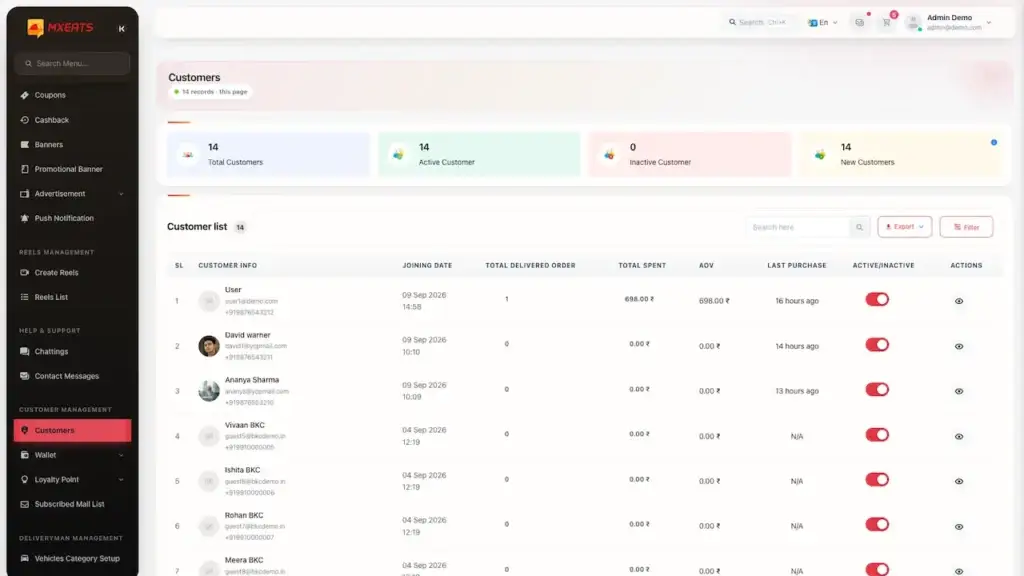This screenshot has height=576, width=1024.
Task: Select Customers in the sidebar
Action: pos(72,430)
